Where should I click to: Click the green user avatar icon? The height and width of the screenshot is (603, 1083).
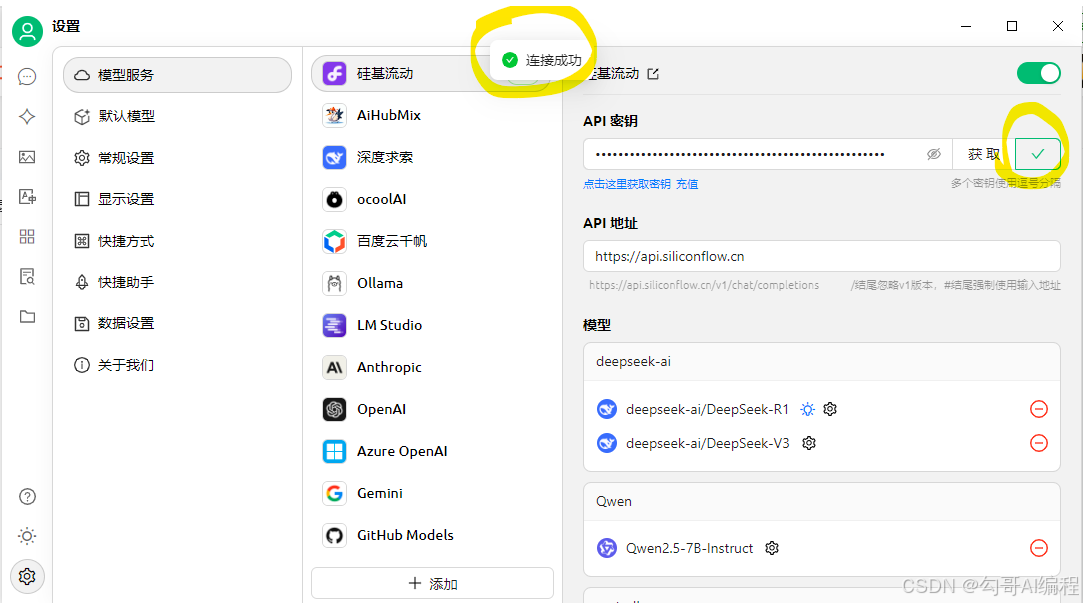pyautogui.click(x=28, y=31)
